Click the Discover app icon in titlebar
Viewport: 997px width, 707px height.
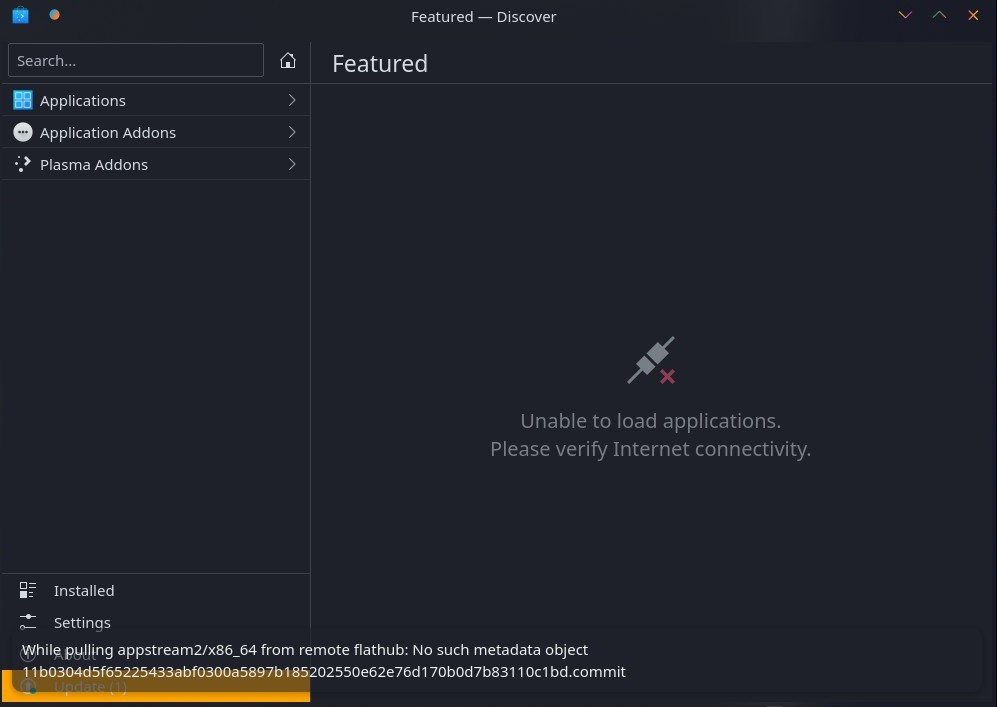click(x=20, y=15)
